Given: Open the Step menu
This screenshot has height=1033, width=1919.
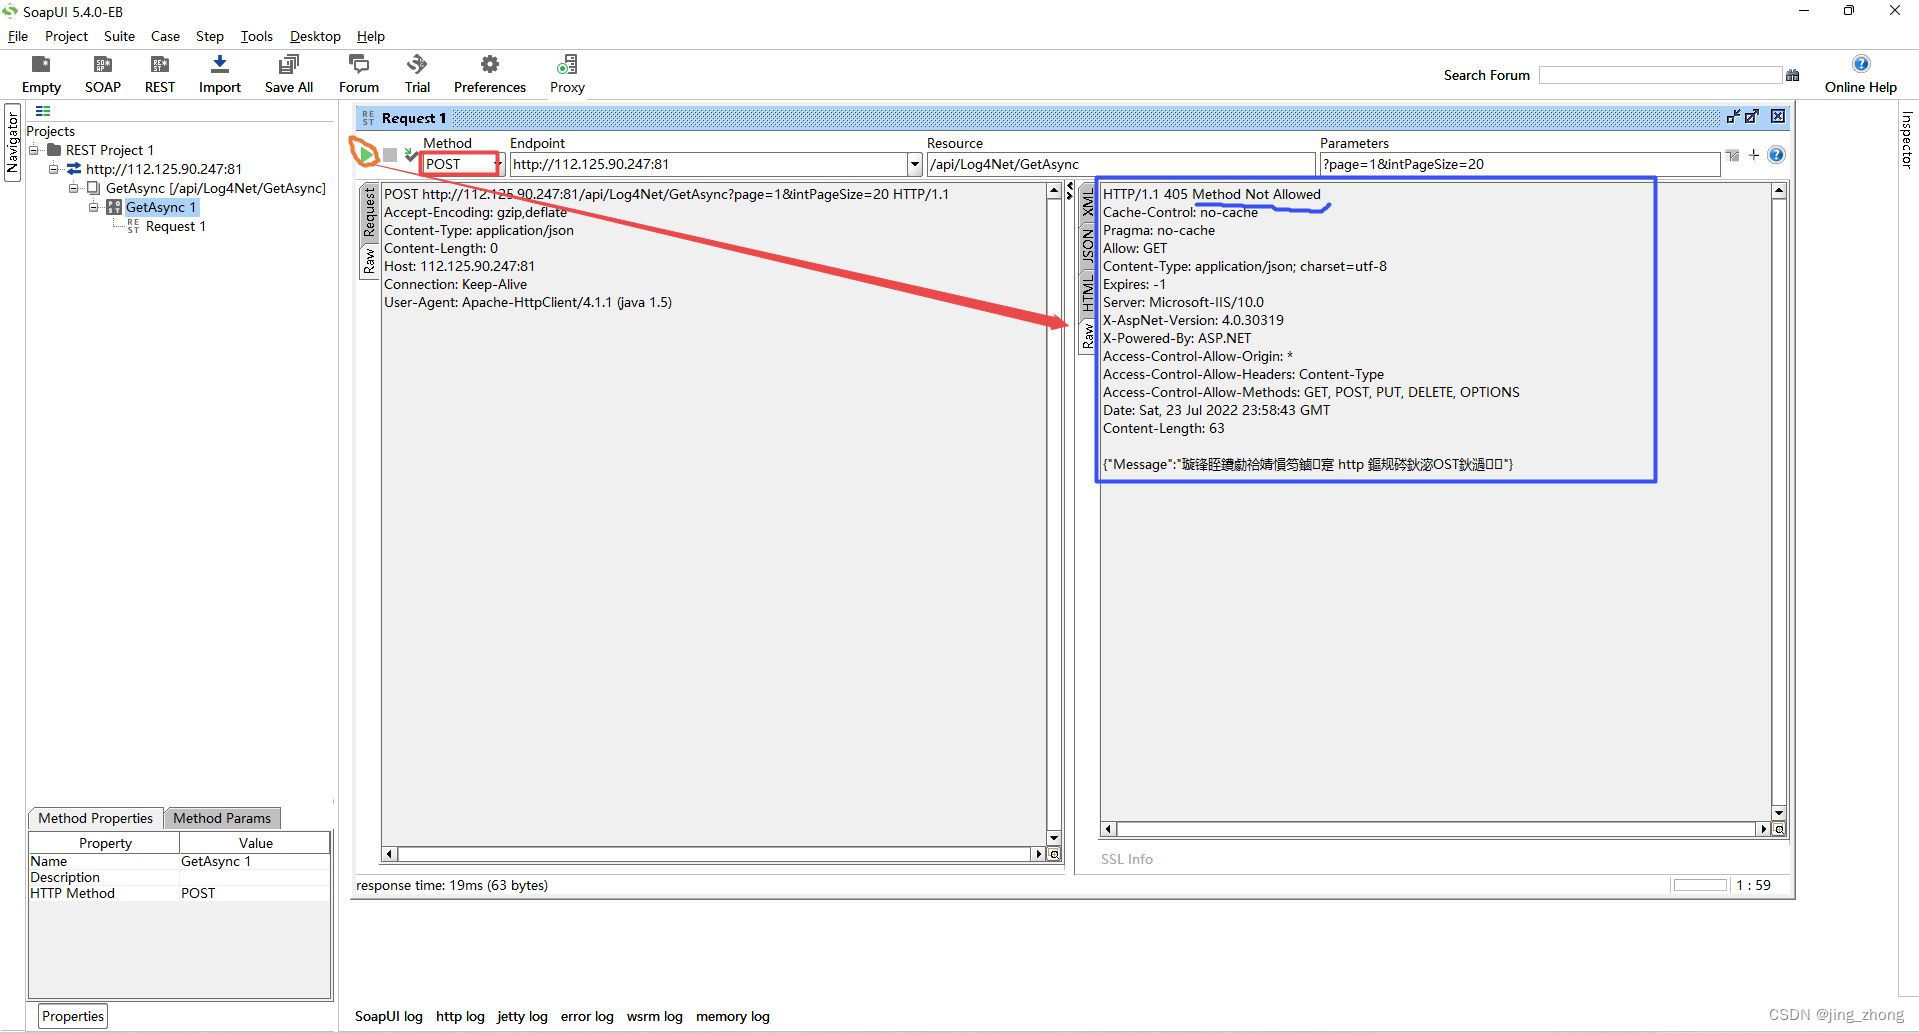Looking at the screenshot, I should (x=210, y=36).
